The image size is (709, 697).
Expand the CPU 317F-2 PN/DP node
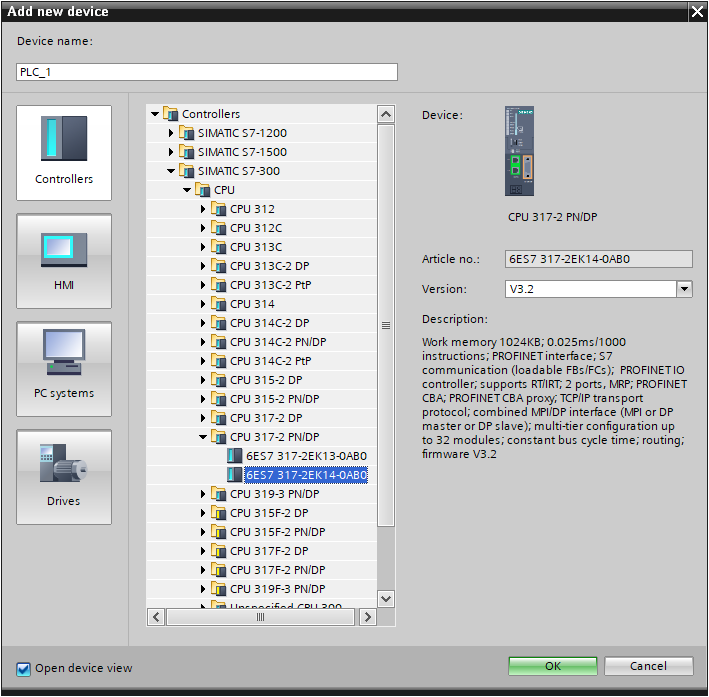coord(203,570)
